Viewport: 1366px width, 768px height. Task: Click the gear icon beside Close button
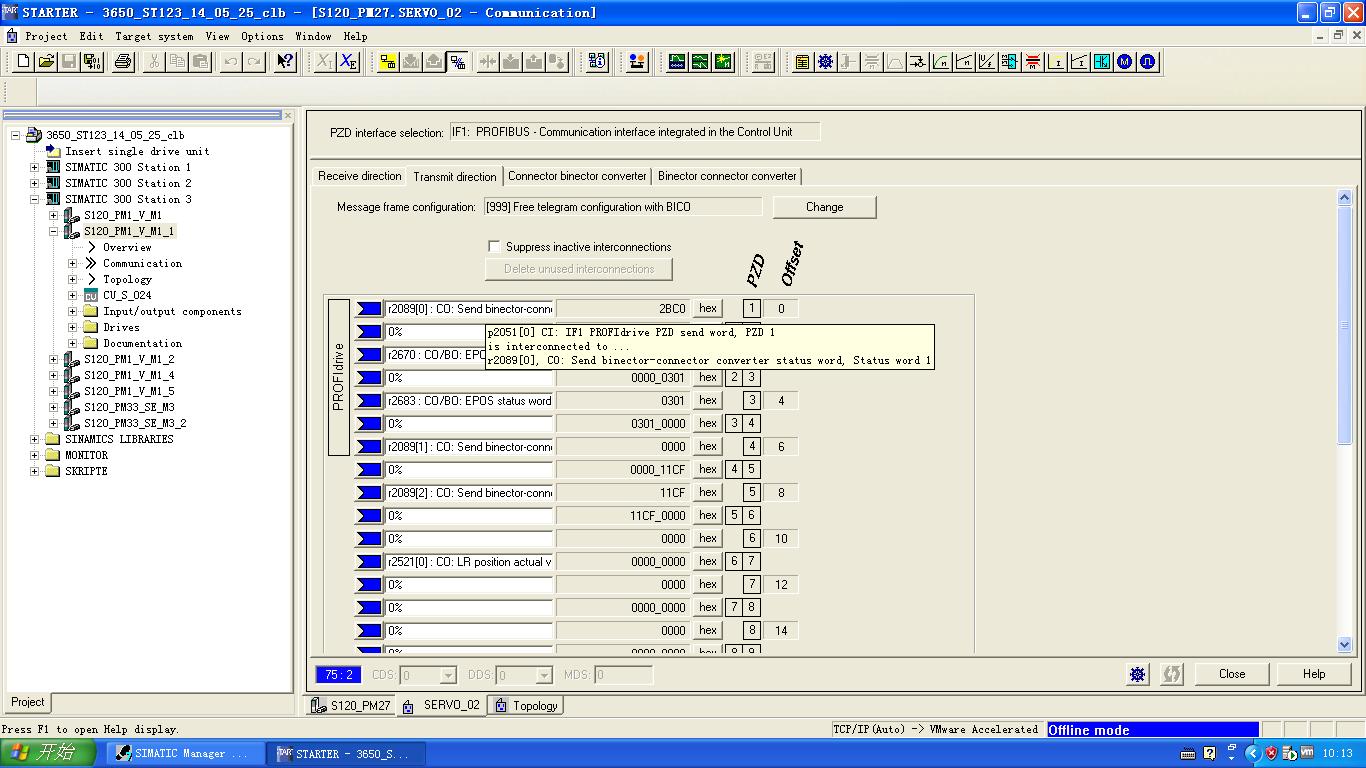[1137, 674]
